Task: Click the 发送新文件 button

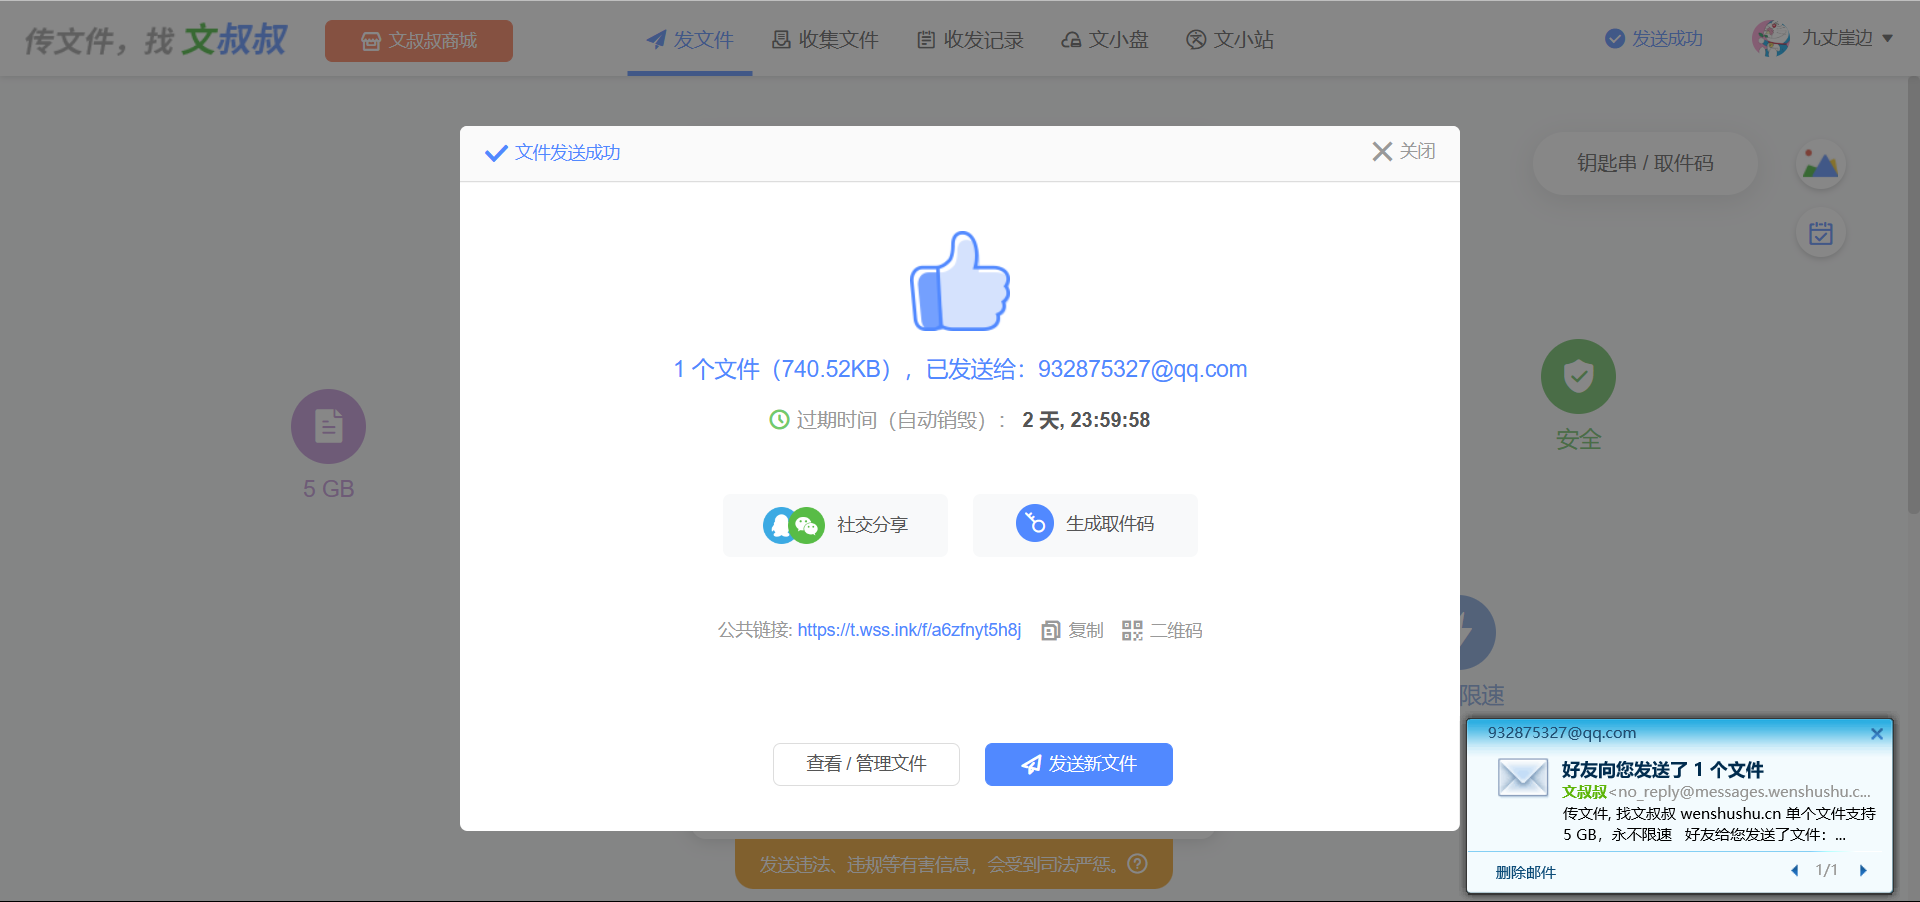Action: [1079, 764]
